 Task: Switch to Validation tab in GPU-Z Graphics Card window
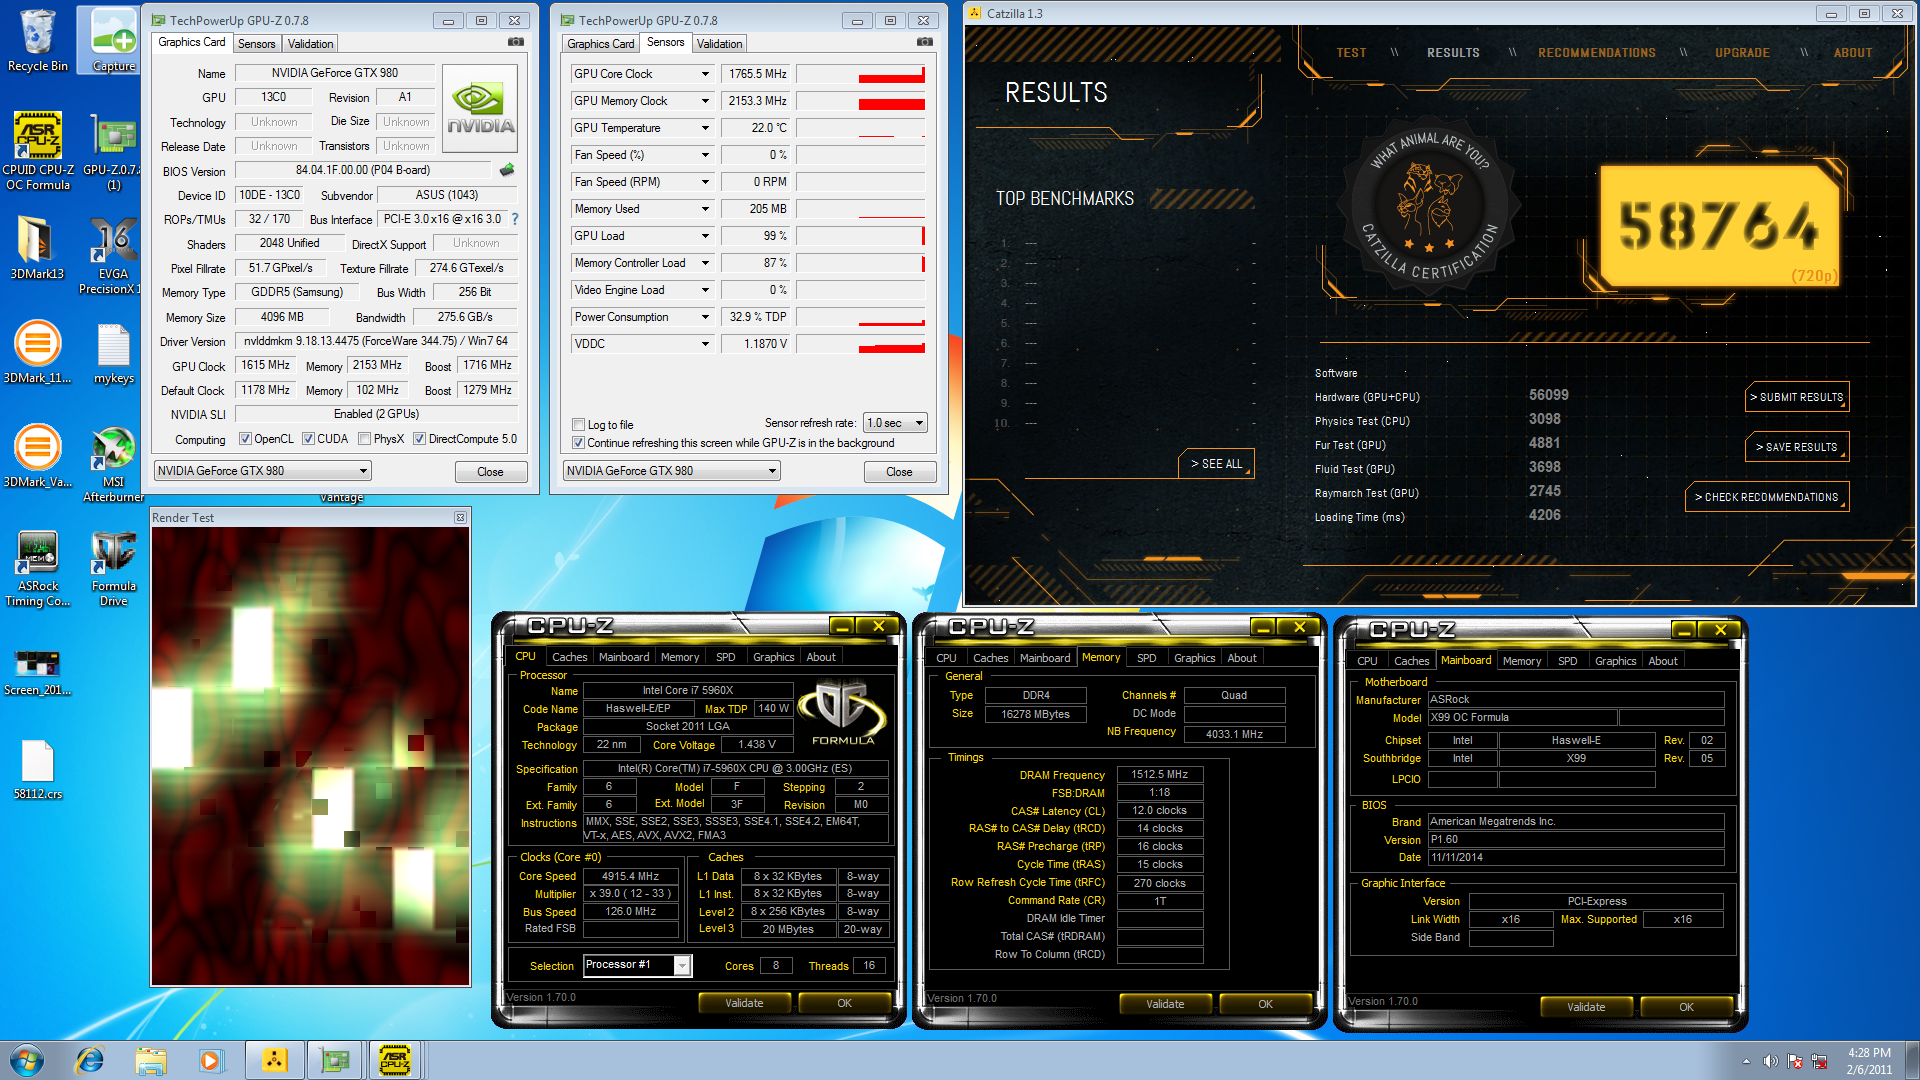(x=310, y=44)
